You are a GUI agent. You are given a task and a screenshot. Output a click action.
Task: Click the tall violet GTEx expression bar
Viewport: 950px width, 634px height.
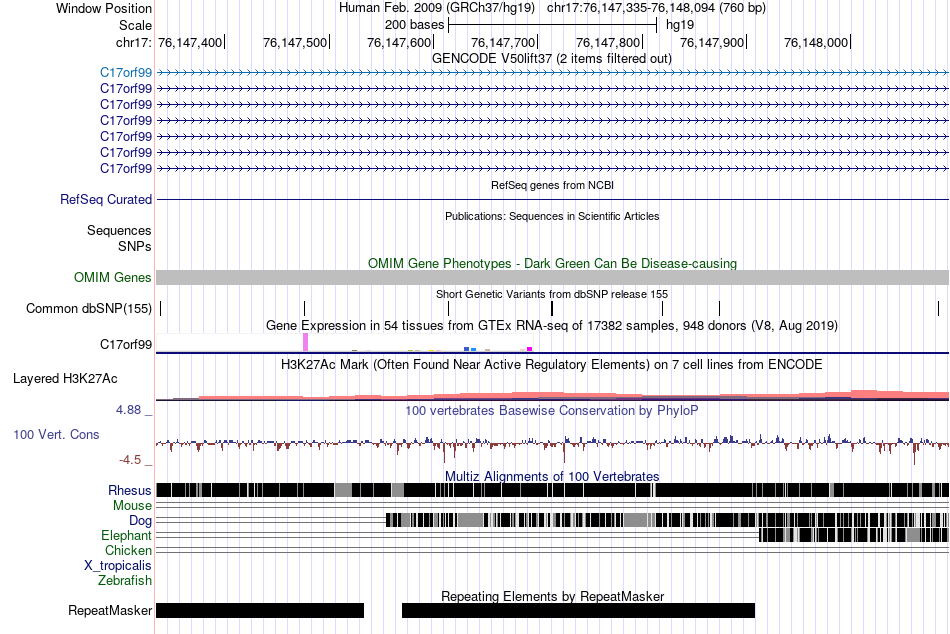tap(305, 342)
